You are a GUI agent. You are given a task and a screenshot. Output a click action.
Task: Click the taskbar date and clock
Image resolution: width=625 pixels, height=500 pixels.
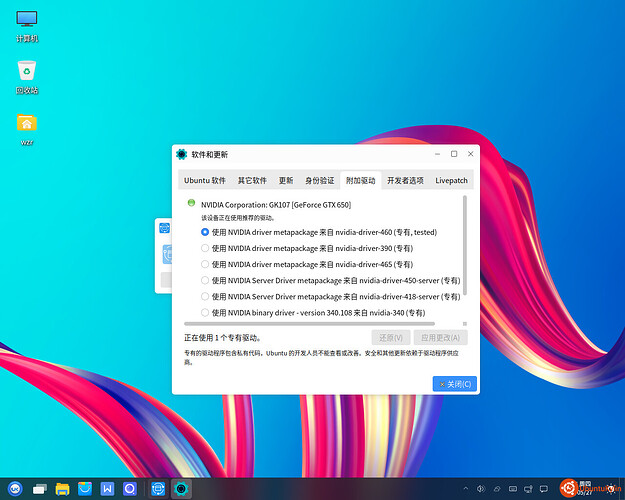(585, 489)
